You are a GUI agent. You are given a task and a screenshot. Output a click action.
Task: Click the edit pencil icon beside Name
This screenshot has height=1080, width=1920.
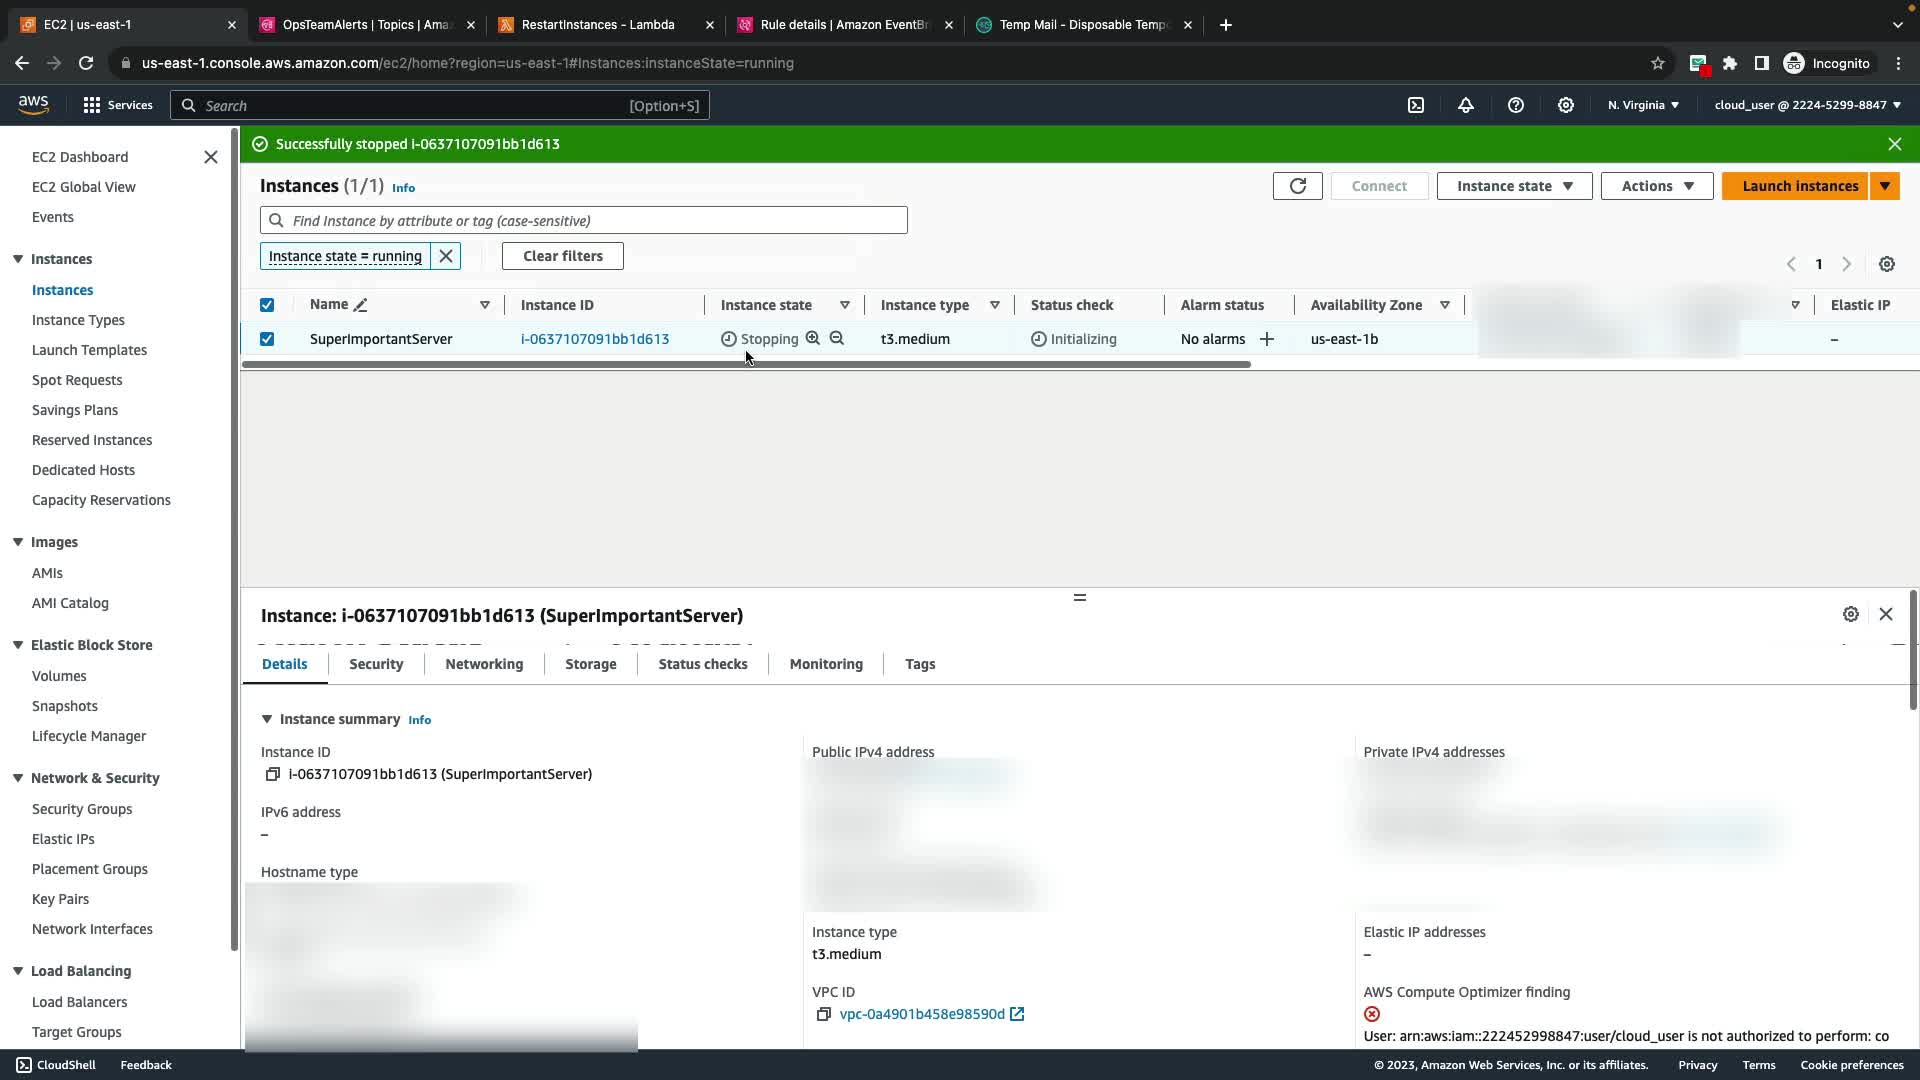(361, 305)
